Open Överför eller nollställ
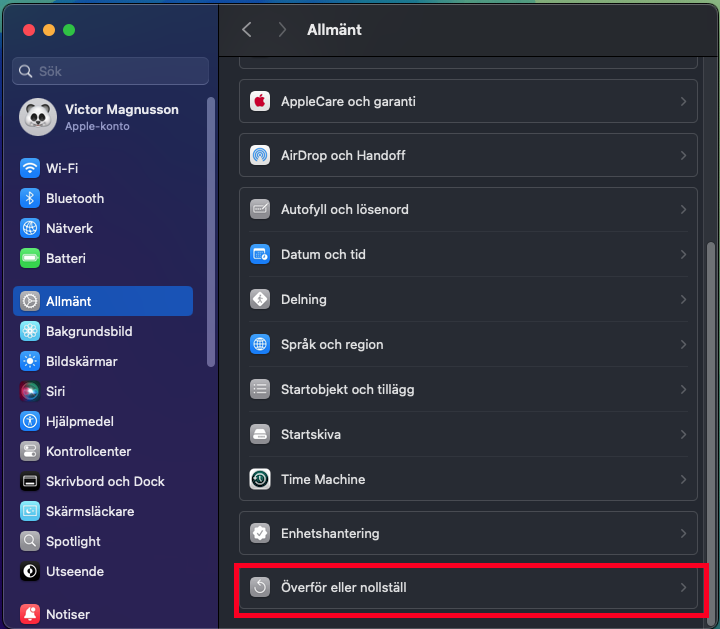 (468, 587)
